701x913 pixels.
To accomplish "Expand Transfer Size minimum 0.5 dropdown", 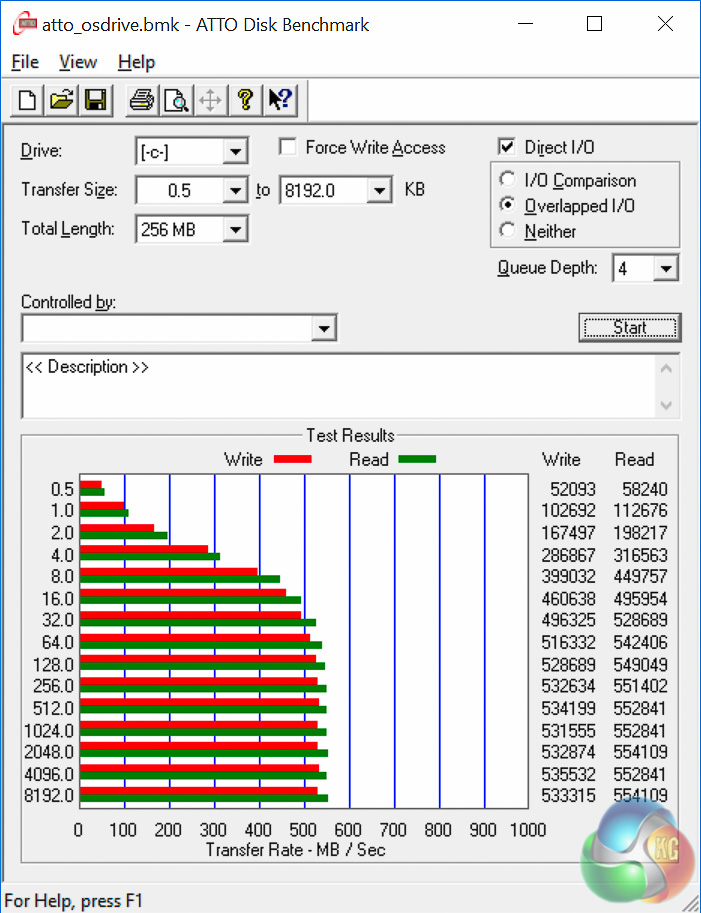I will click(235, 190).
